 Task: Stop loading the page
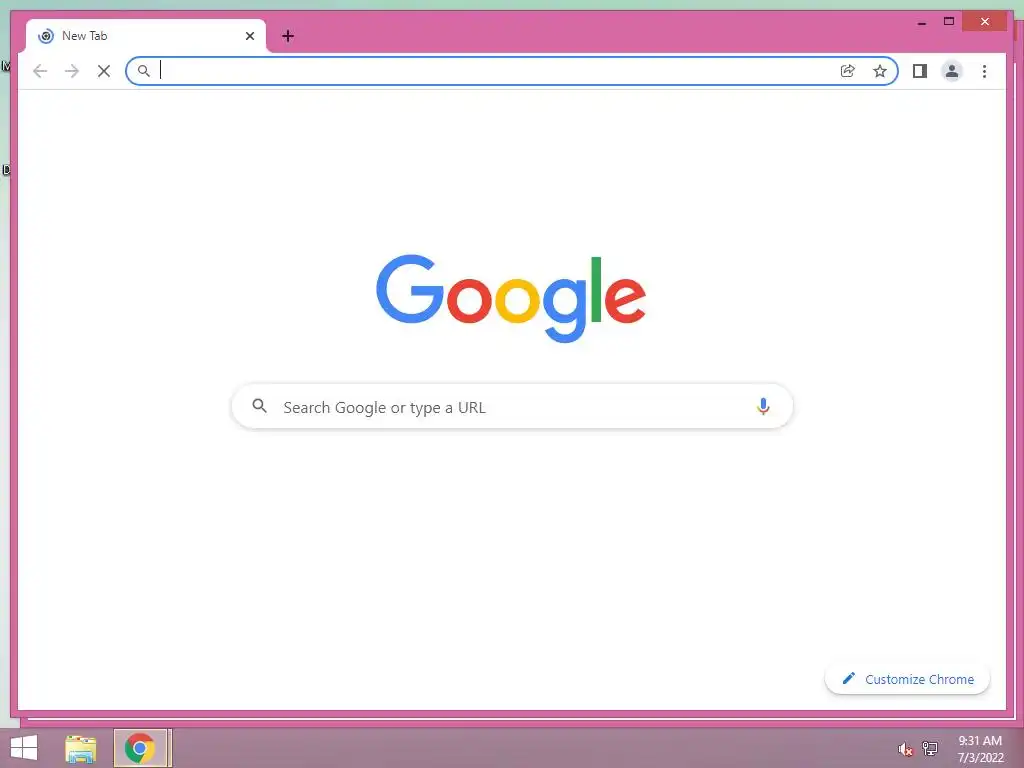pyautogui.click(x=104, y=71)
